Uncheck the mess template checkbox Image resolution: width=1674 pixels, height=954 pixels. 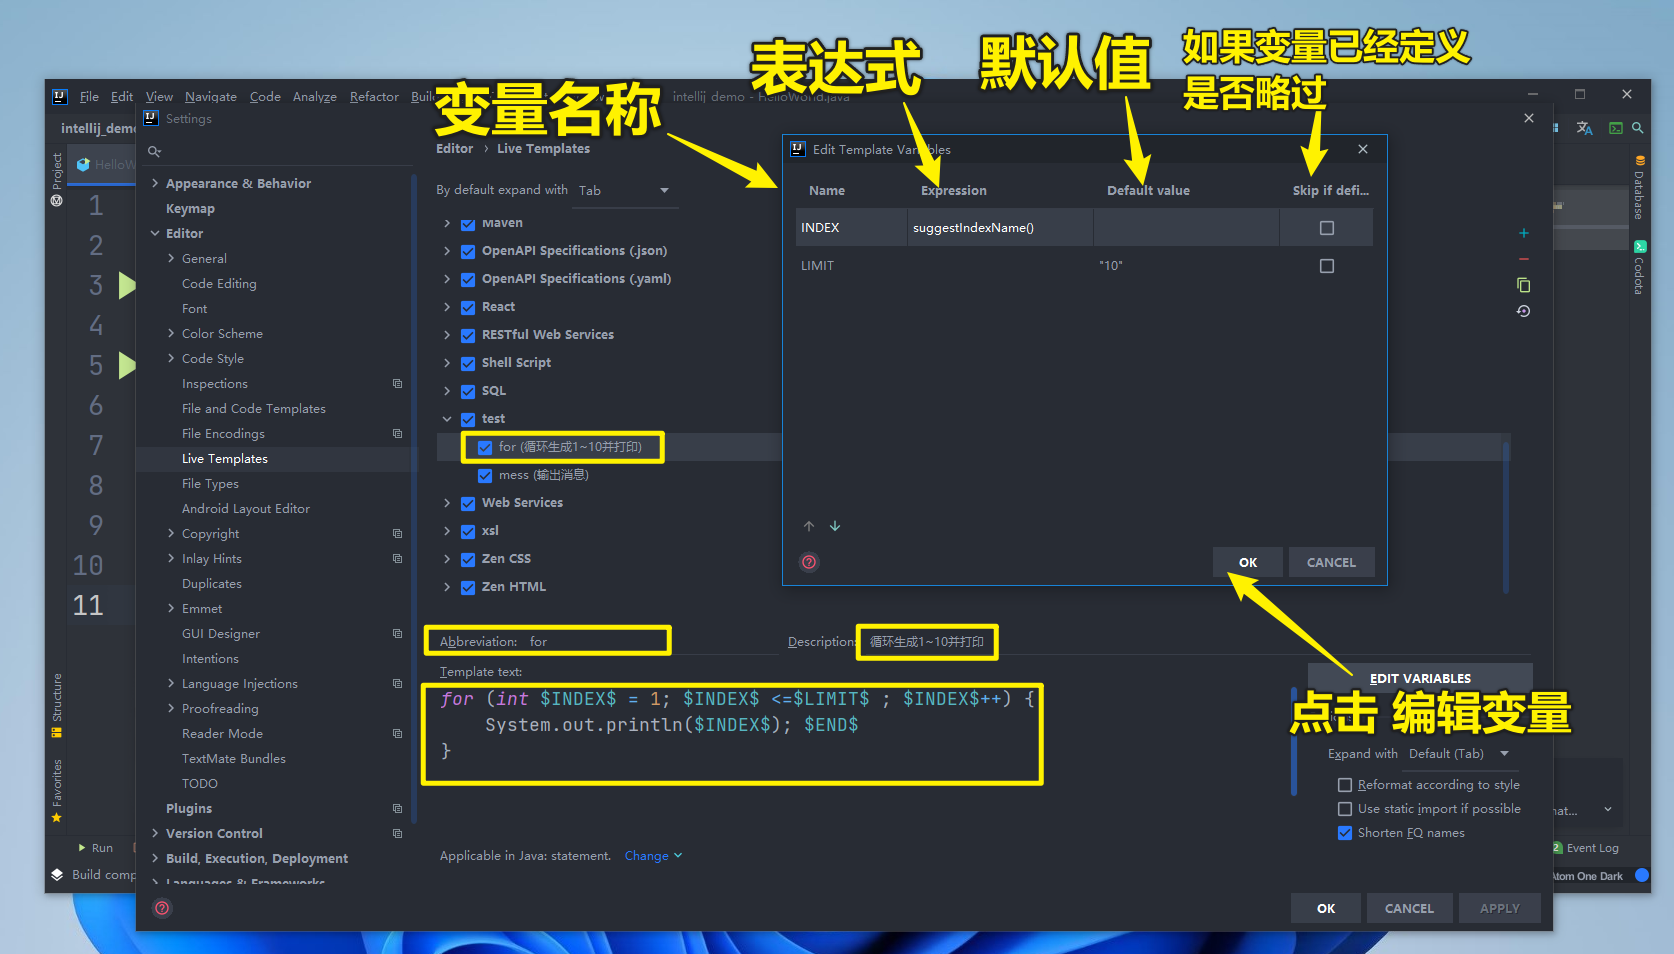point(485,475)
